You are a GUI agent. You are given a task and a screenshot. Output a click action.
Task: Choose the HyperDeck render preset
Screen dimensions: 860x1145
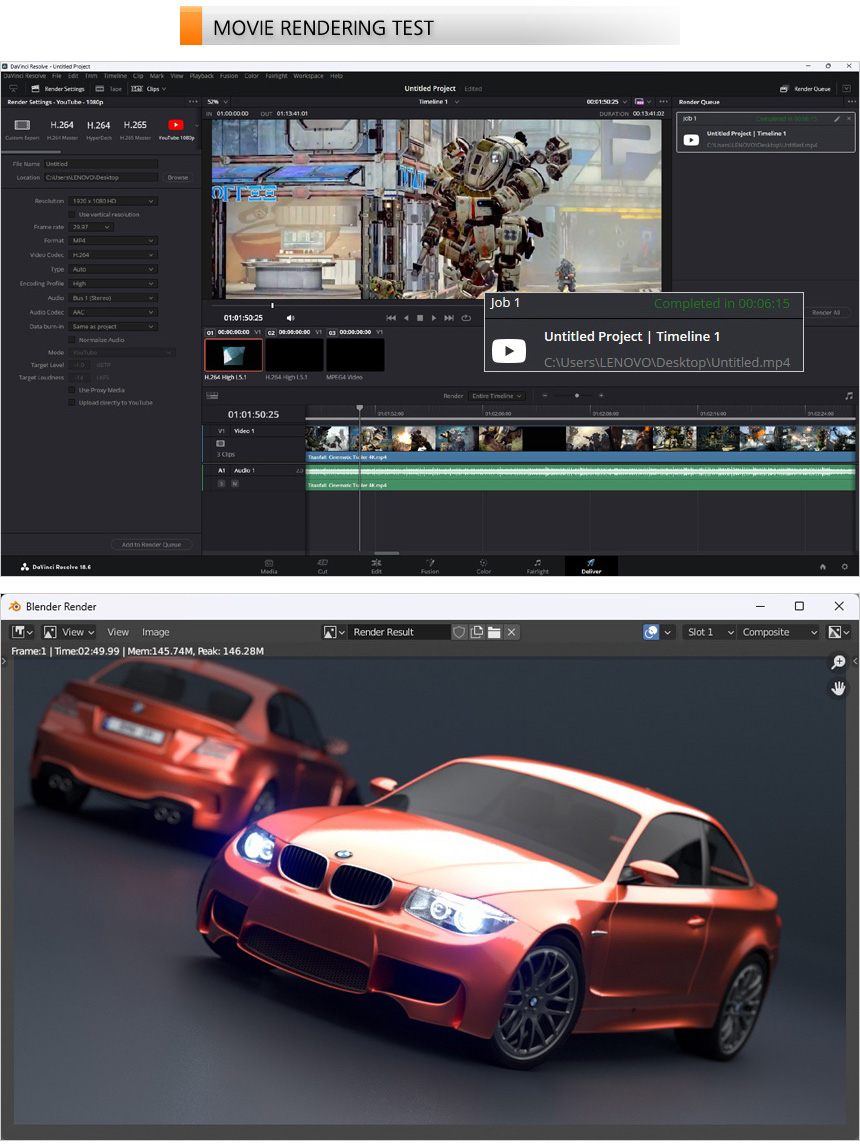(x=99, y=129)
